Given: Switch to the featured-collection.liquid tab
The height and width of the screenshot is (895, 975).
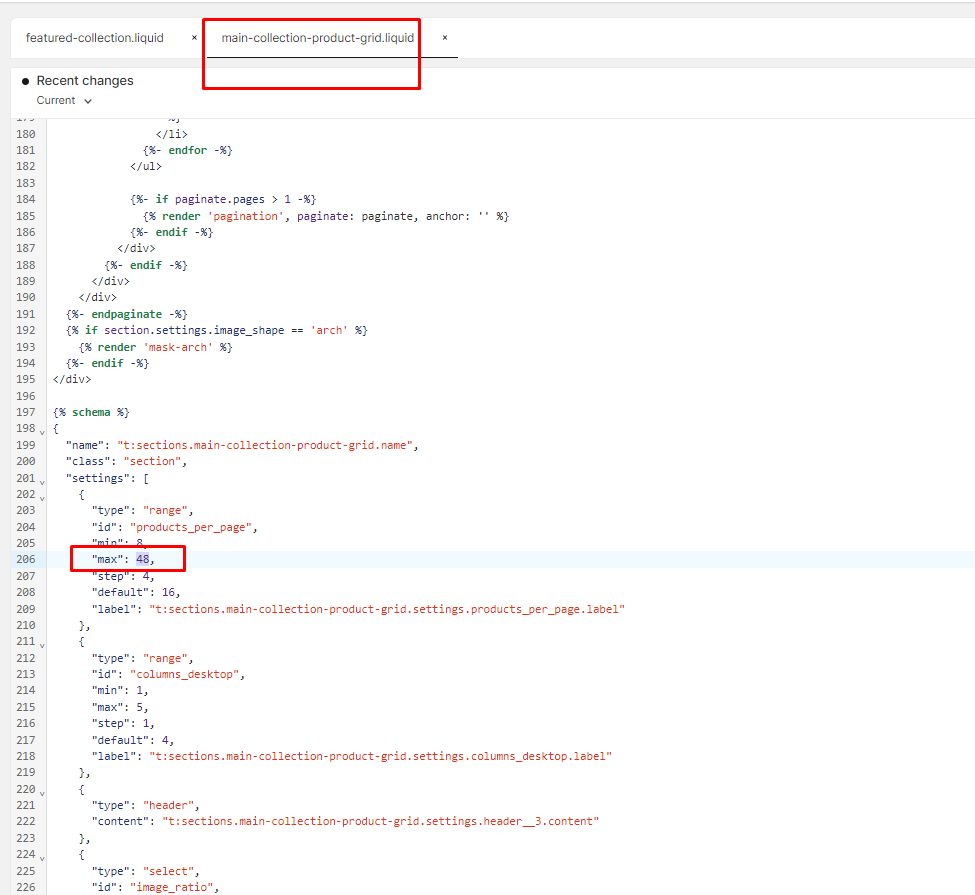Looking at the screenshot, I should [x=94, y=38].
